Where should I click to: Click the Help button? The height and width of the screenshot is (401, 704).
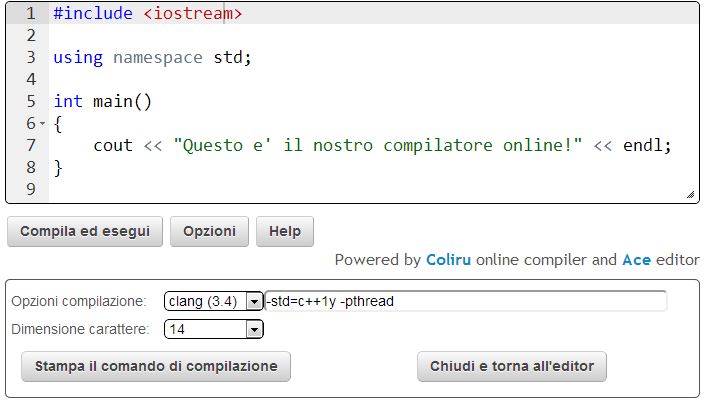pos(285,231)
